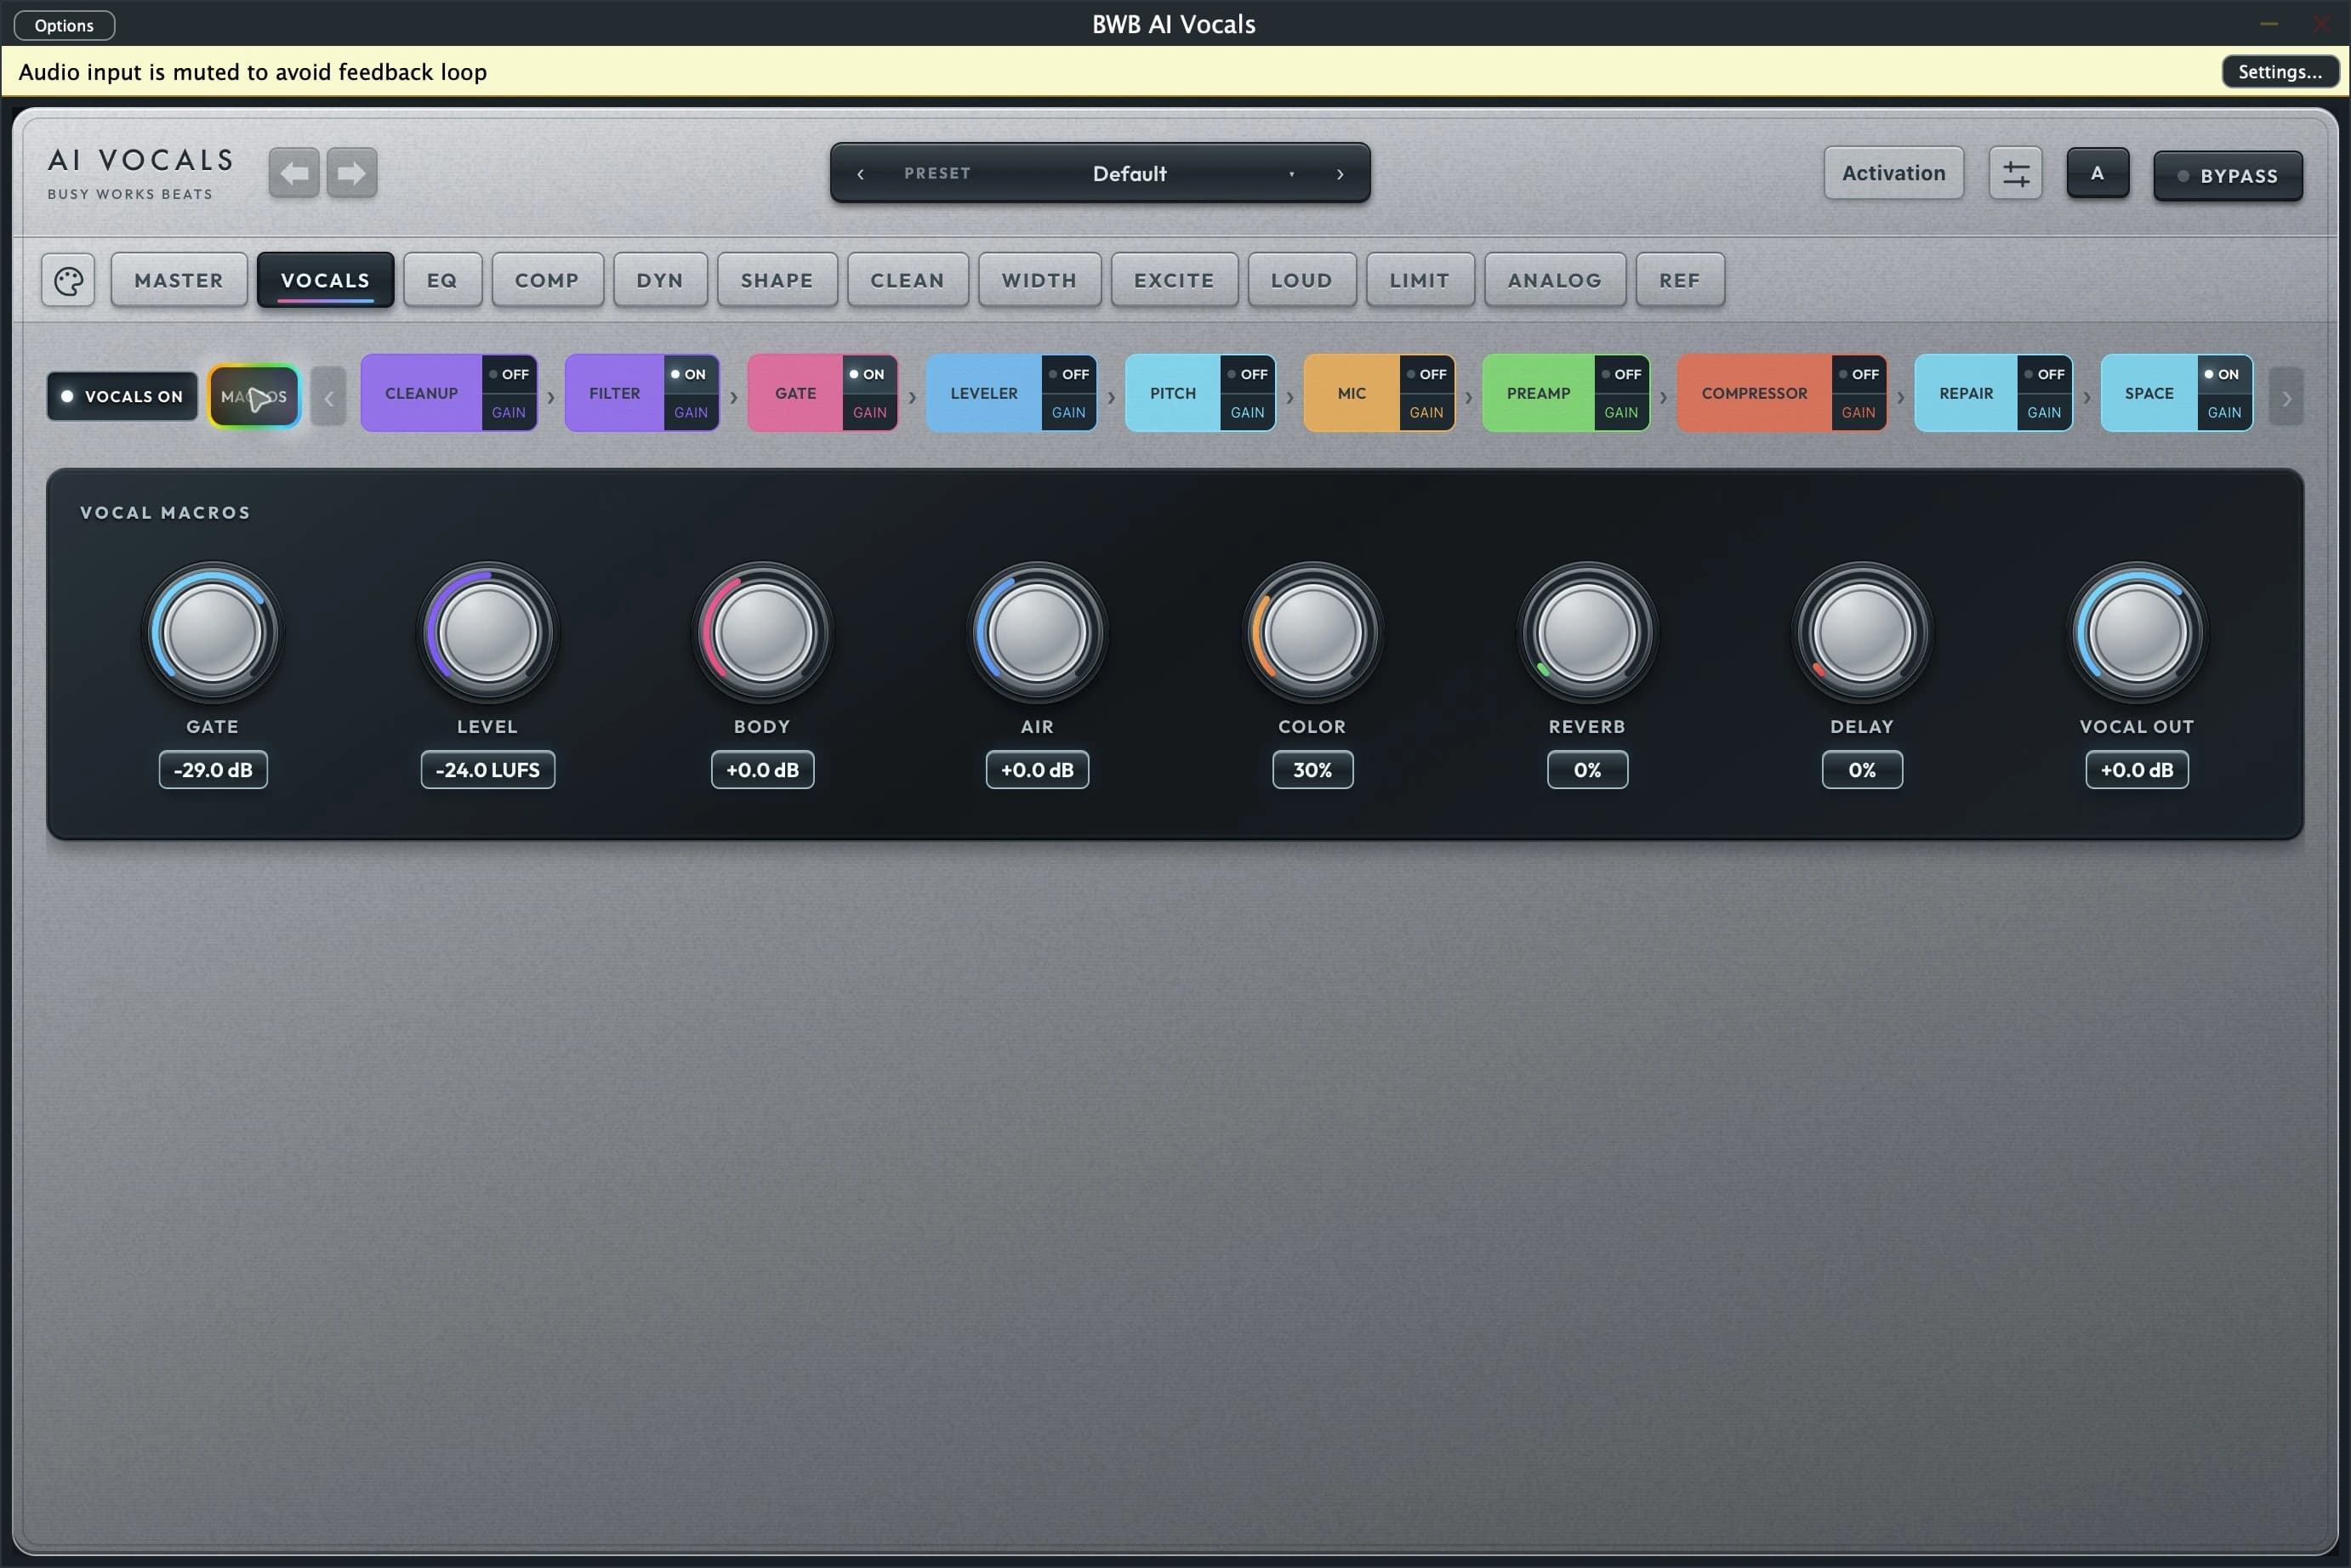Turn on the CLEANUP module OFF switch

coord(509,374)
